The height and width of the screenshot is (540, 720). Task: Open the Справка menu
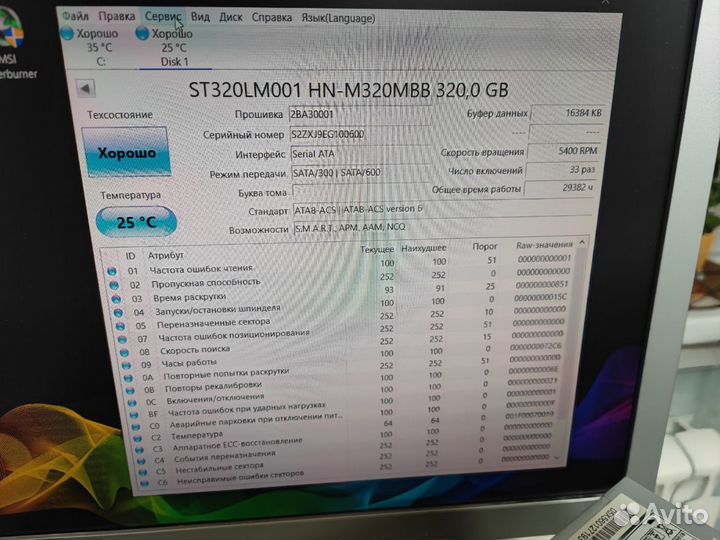click(x=271, y=17)
